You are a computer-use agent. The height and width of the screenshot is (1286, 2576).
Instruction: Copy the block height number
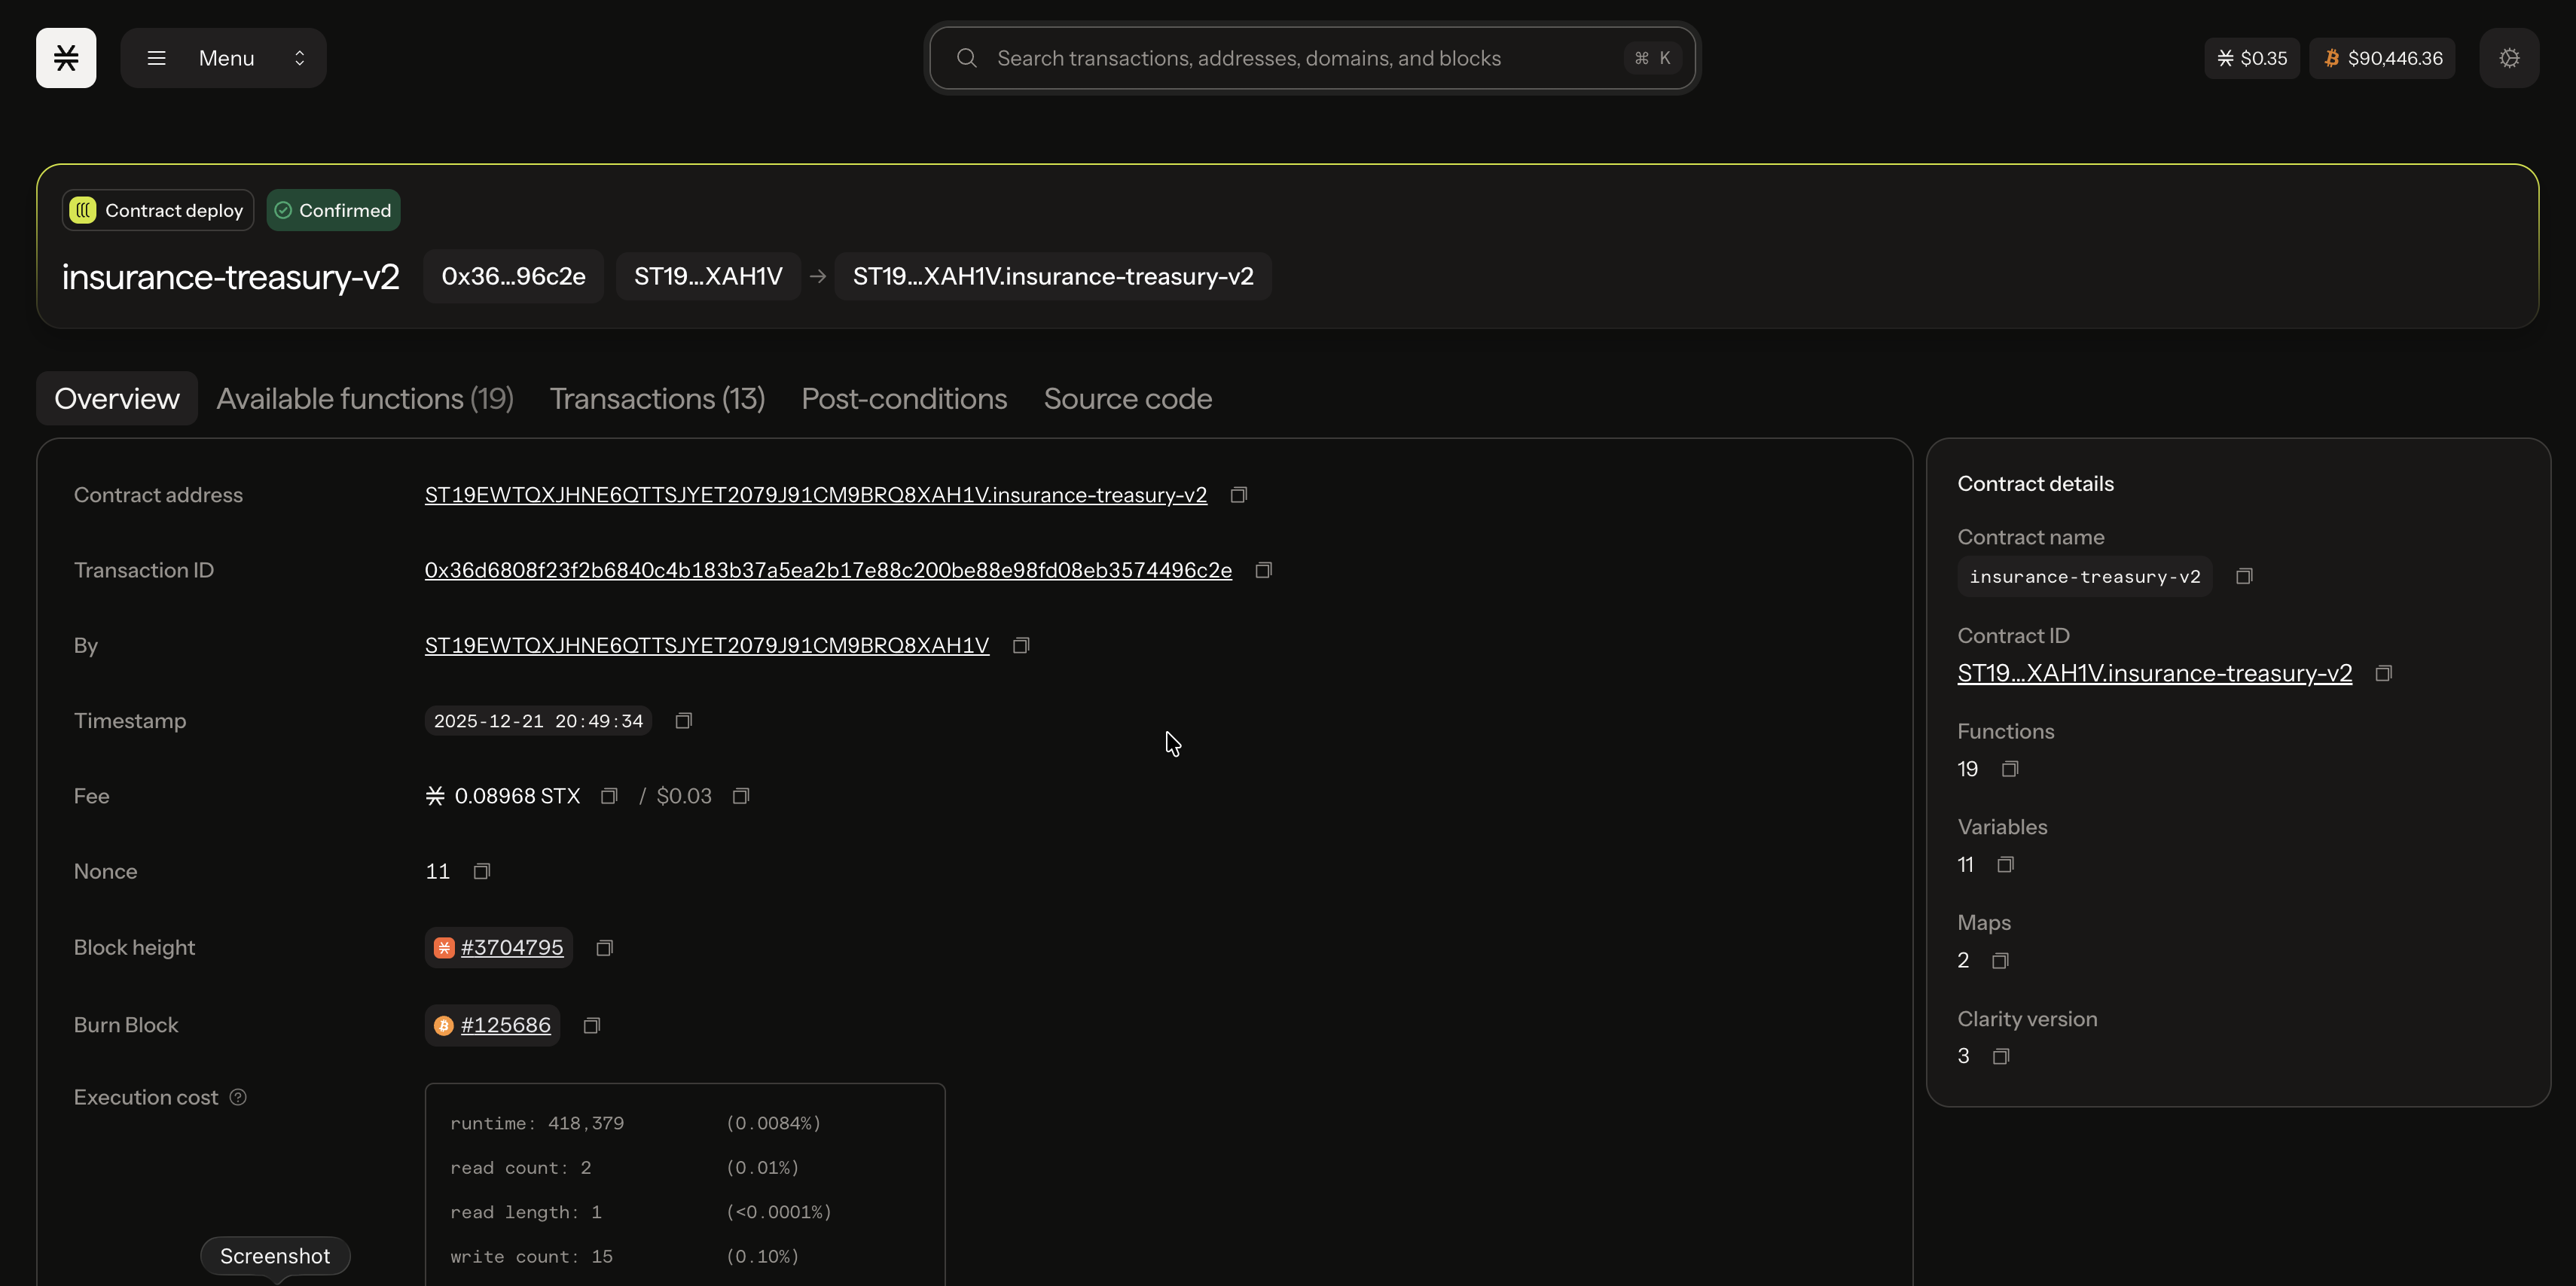(x=604, y=948)
